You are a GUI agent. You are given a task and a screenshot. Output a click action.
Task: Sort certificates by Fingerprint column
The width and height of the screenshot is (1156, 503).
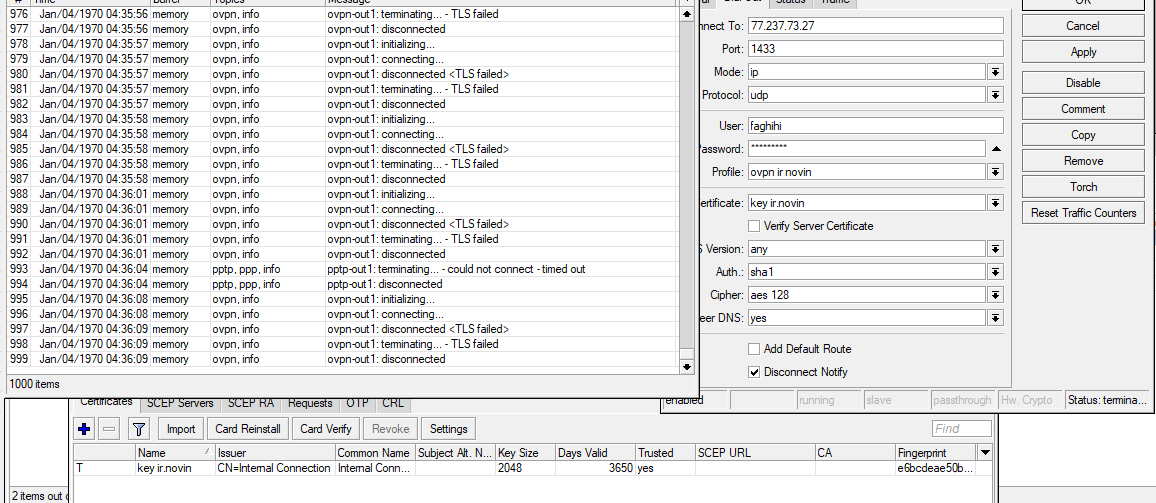pyautogui.click(x=936, y=453)
